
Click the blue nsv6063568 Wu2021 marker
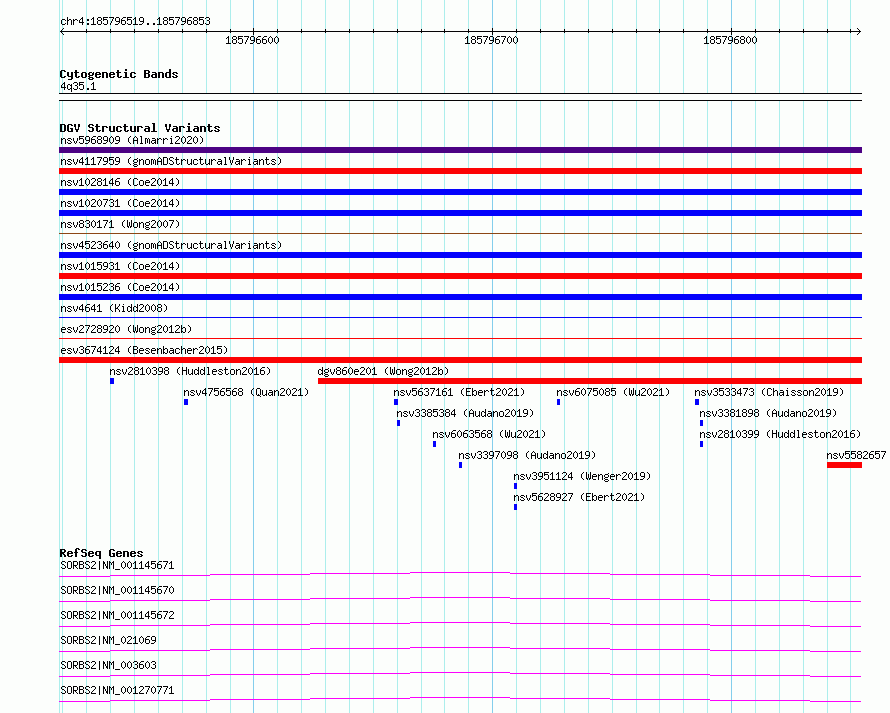click(435, 444)
